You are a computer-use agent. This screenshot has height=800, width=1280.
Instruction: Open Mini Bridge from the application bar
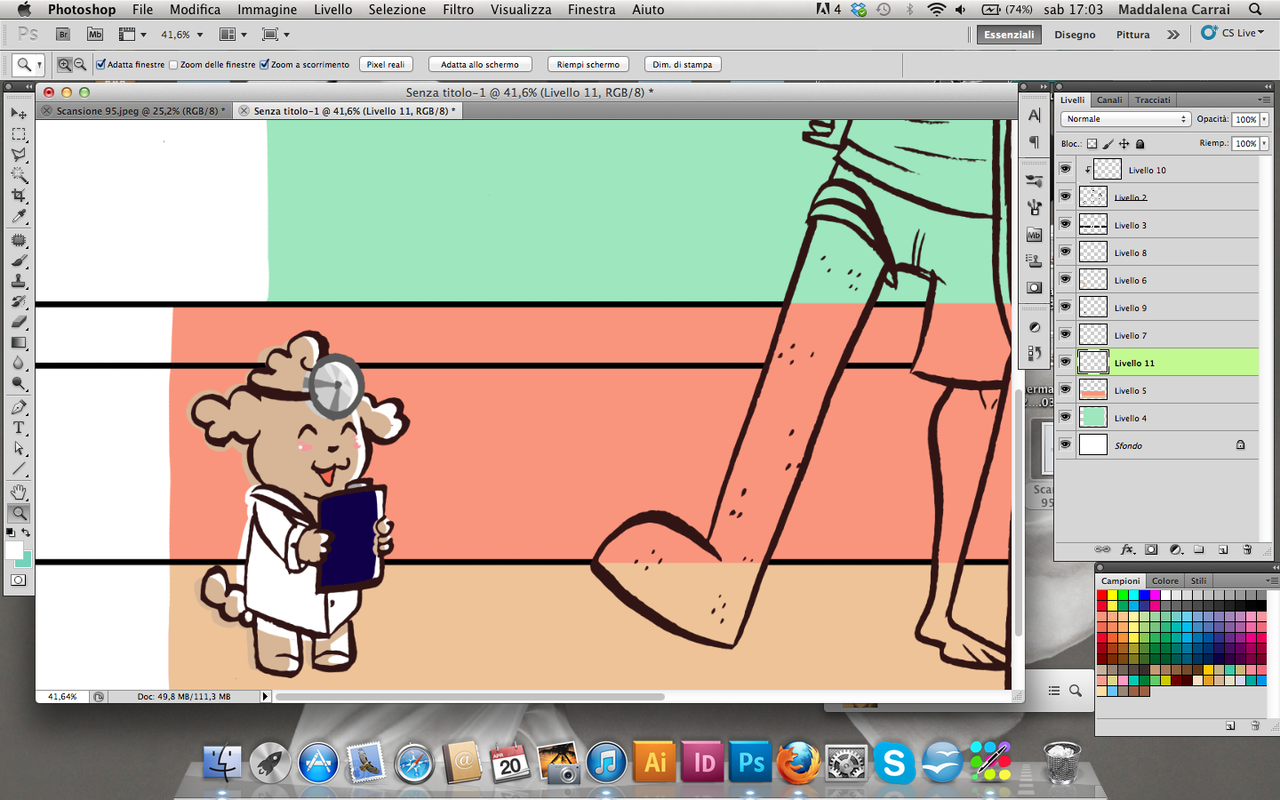click(95, 34)
